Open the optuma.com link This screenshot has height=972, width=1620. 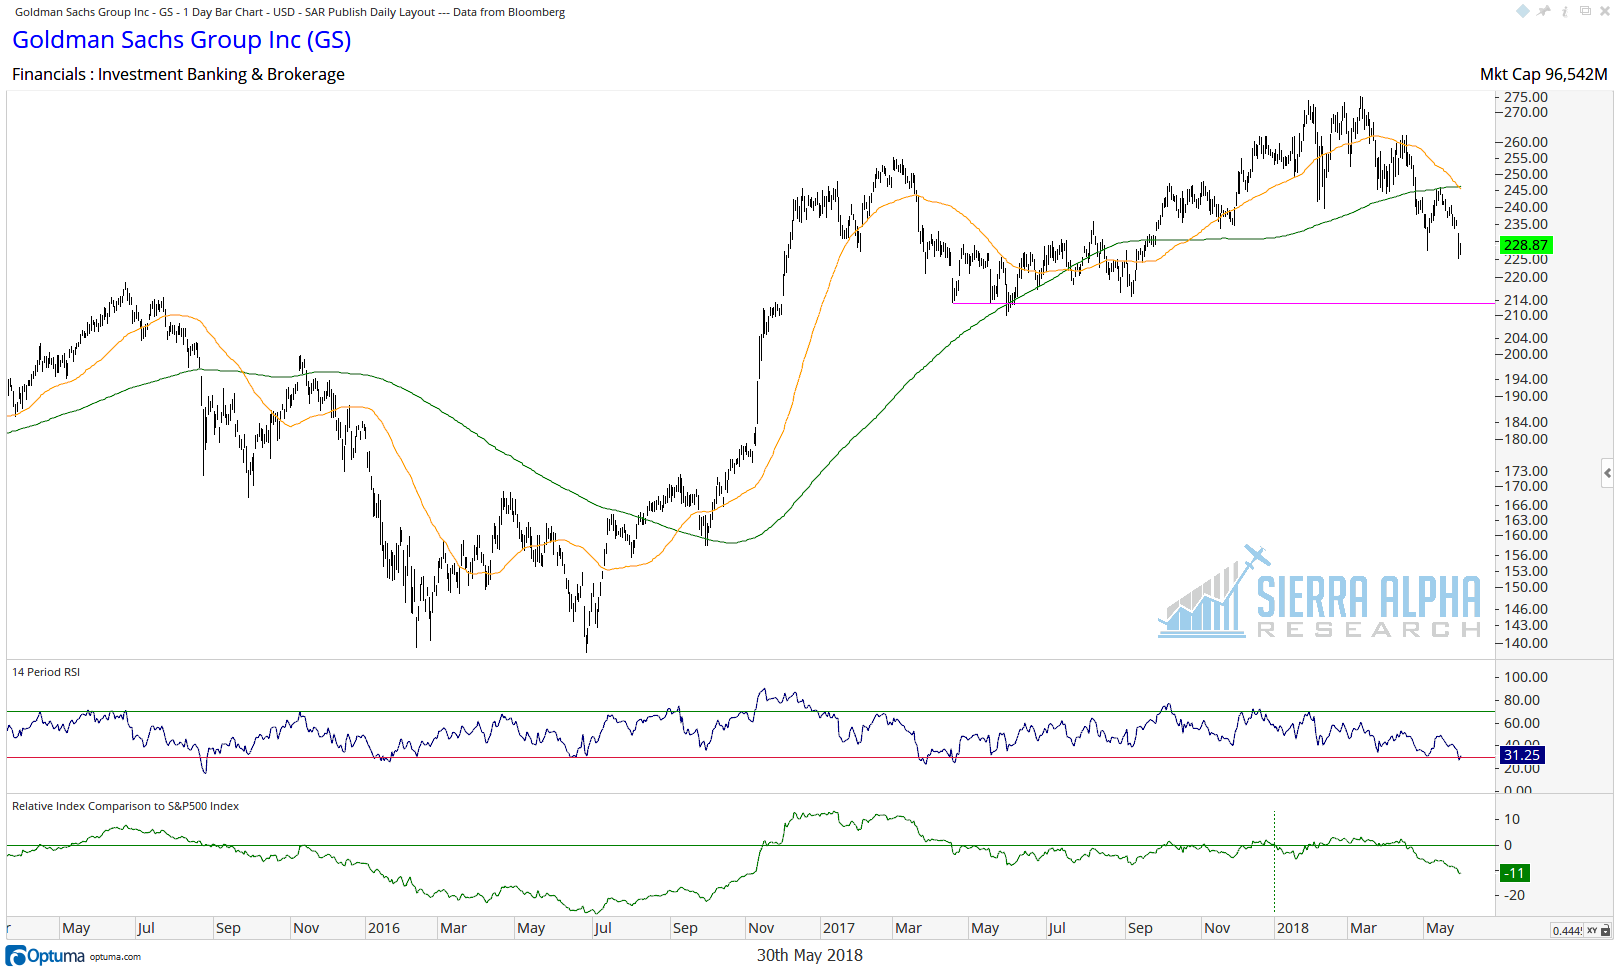tap(115, 957)
